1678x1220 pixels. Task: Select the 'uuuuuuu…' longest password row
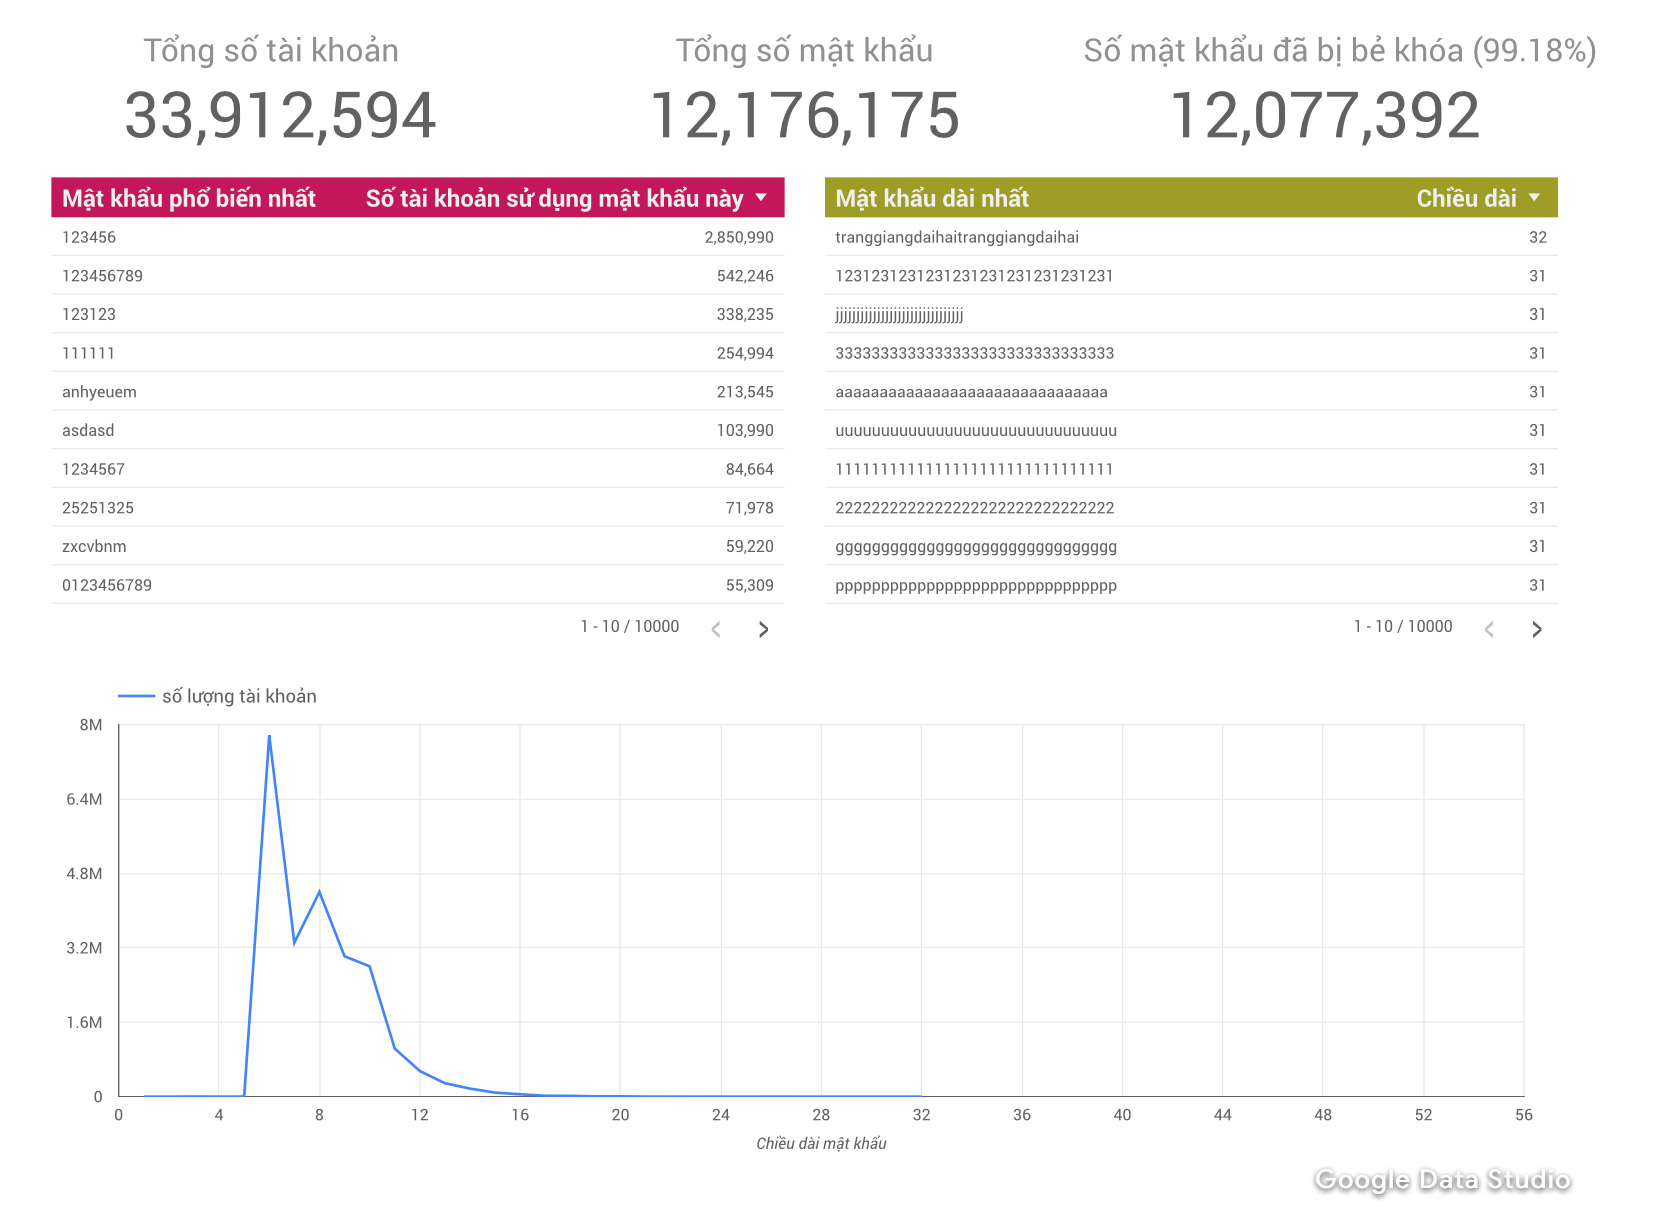[x=1191, y=430]
